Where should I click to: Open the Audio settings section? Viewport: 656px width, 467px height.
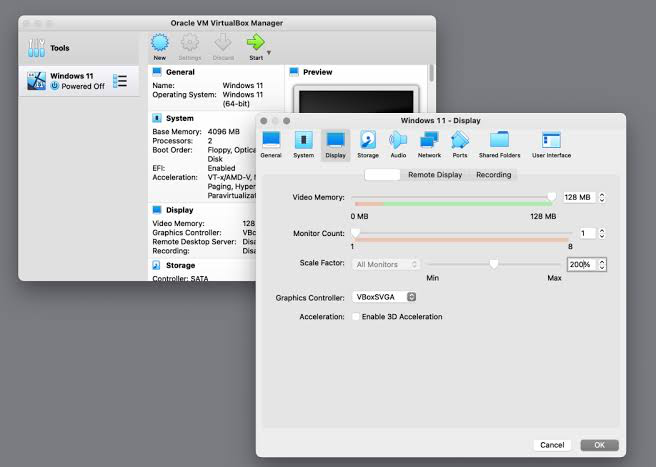tap(398, 144)
